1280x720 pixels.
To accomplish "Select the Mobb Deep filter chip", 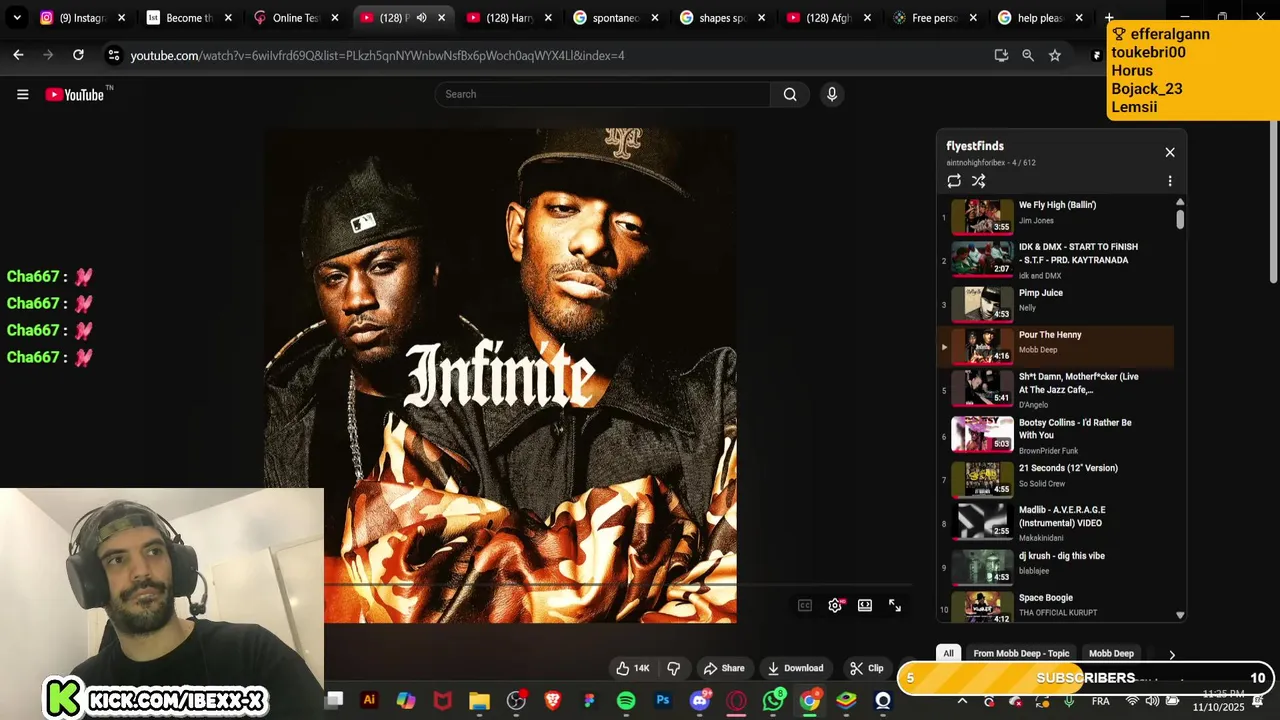I will point(1111,653).
